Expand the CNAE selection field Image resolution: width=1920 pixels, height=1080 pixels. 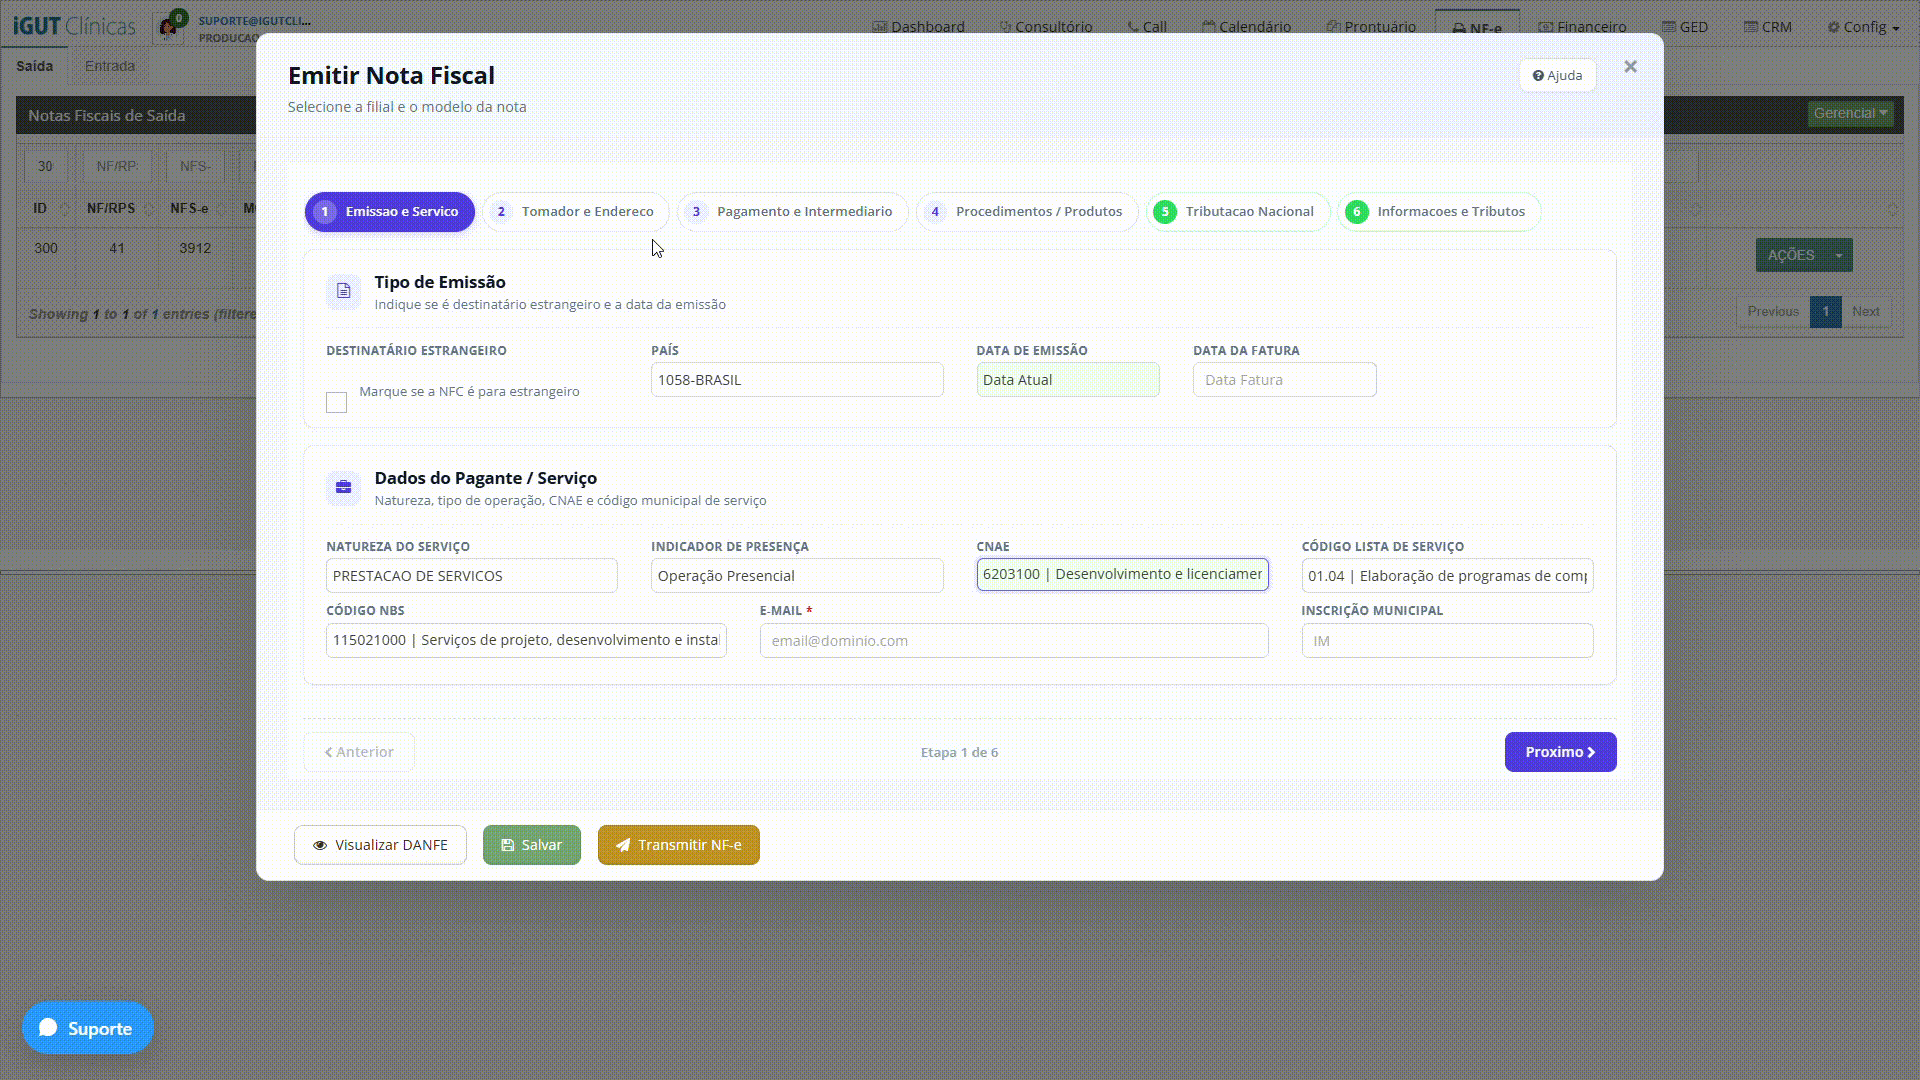click(1122, 575)
